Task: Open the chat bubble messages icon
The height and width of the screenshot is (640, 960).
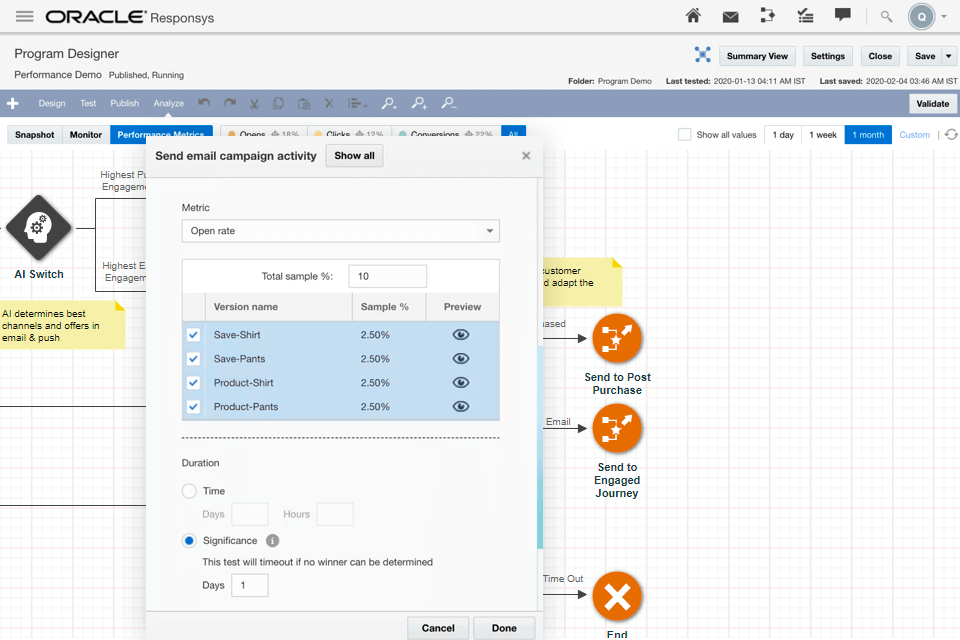Action: coord(843,16)
